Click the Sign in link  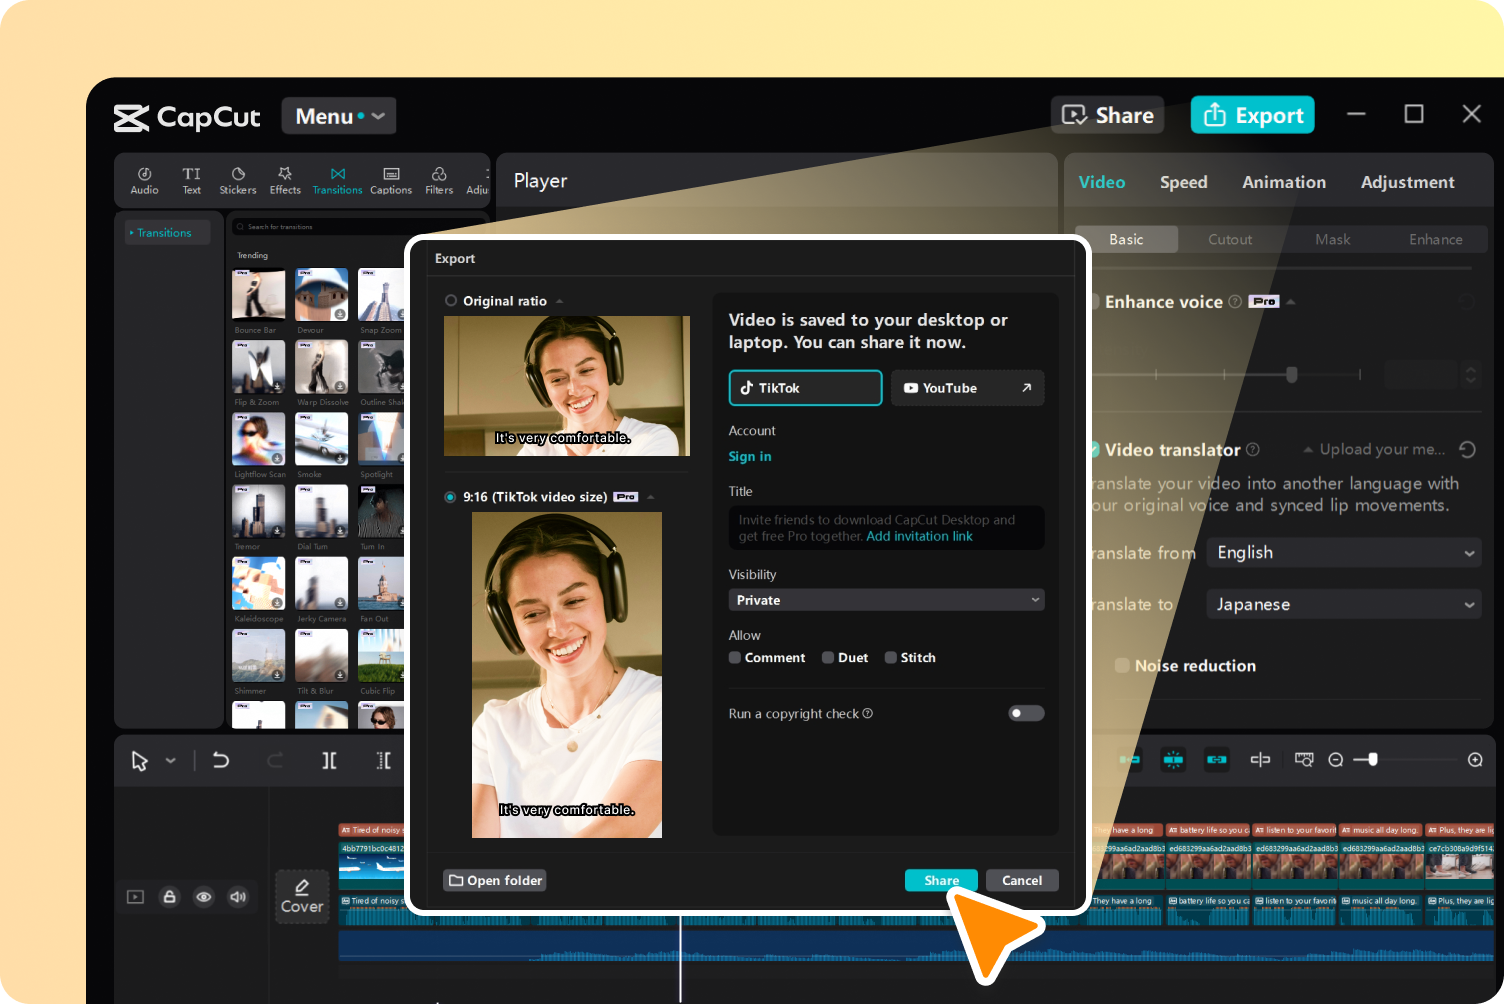point(750,456)
